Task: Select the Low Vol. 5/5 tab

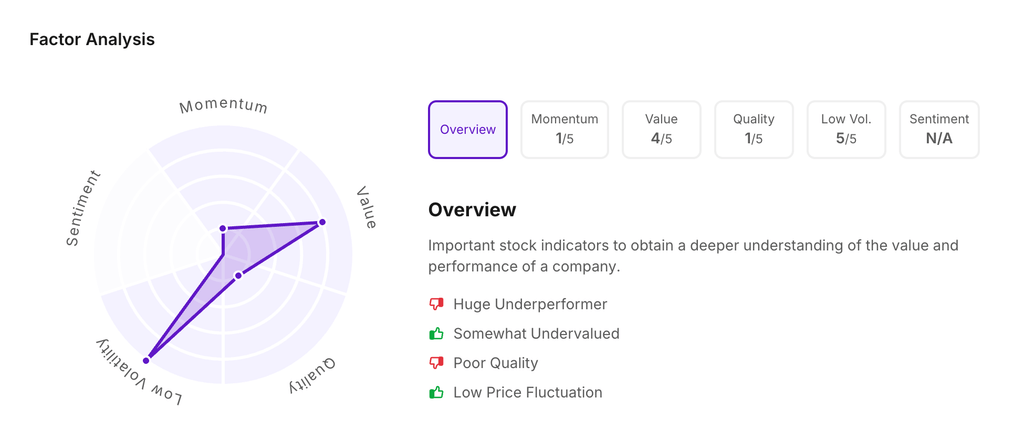Action: click(x=846, y=129)
